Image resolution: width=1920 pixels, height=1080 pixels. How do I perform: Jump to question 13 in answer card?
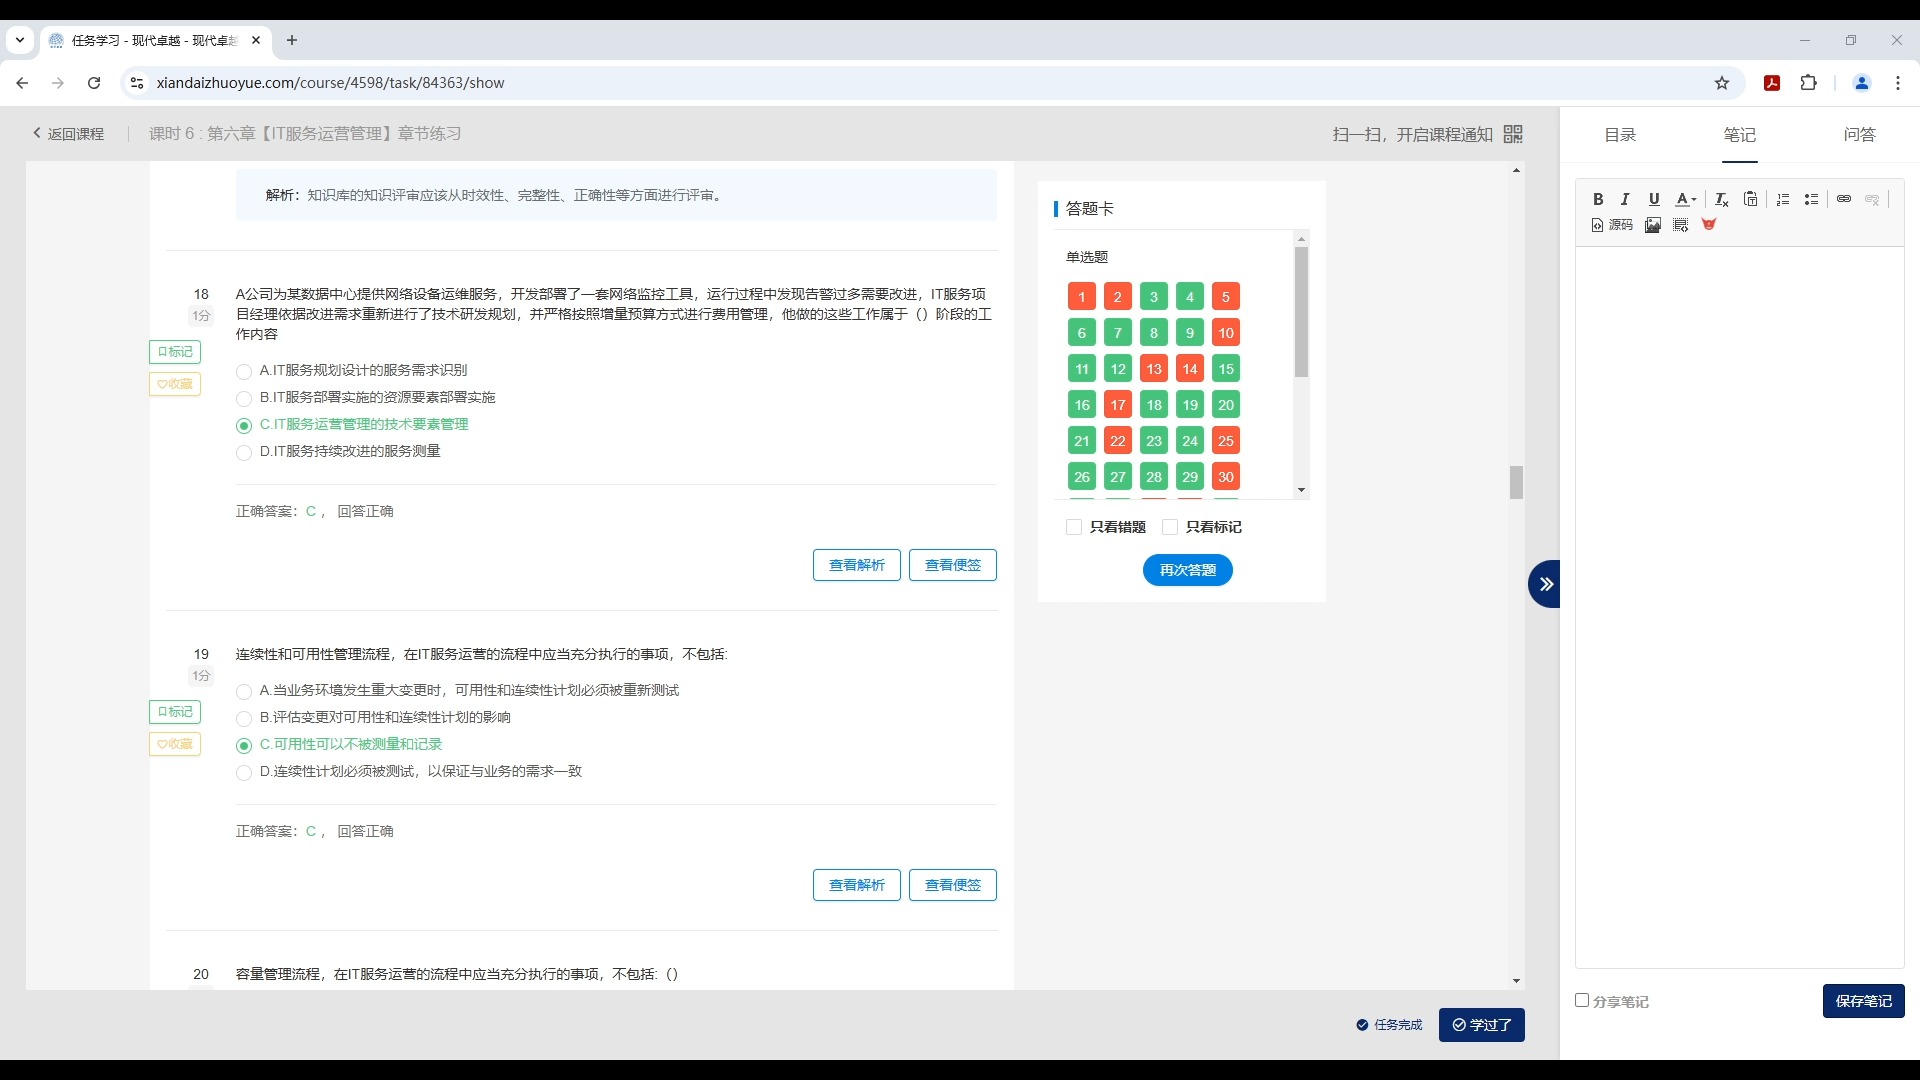[x=1154, y=369]
